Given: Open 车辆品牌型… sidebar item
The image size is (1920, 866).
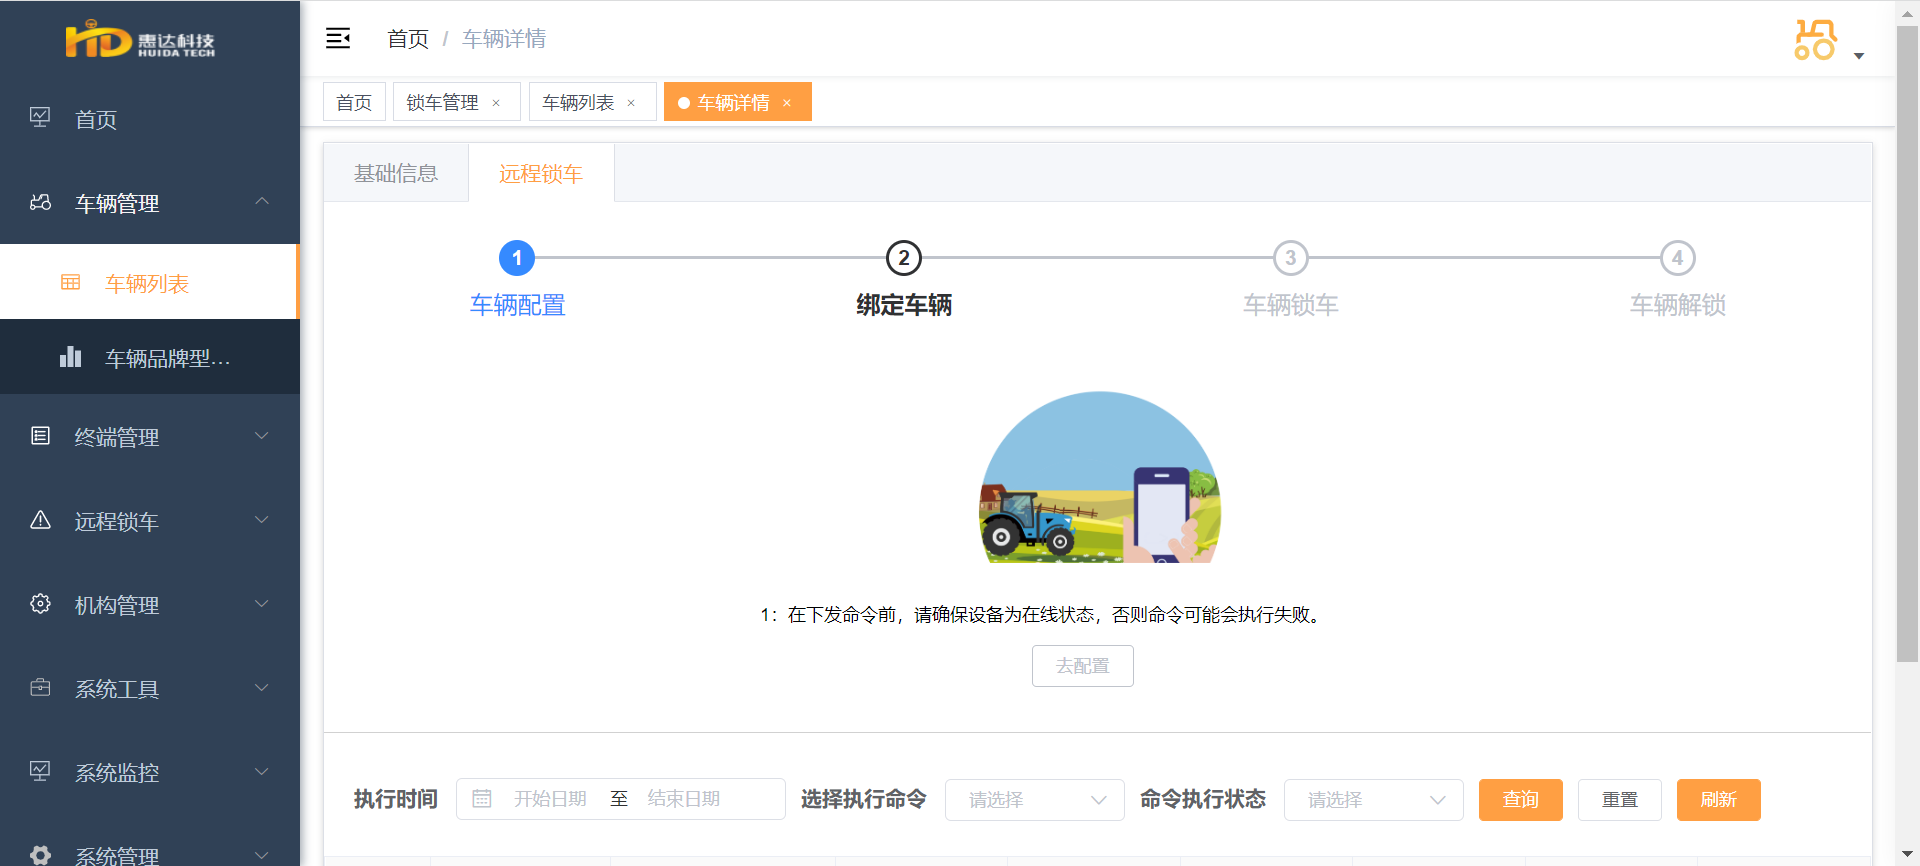Looking at the screenshot, I should click(x=150, y=357).
